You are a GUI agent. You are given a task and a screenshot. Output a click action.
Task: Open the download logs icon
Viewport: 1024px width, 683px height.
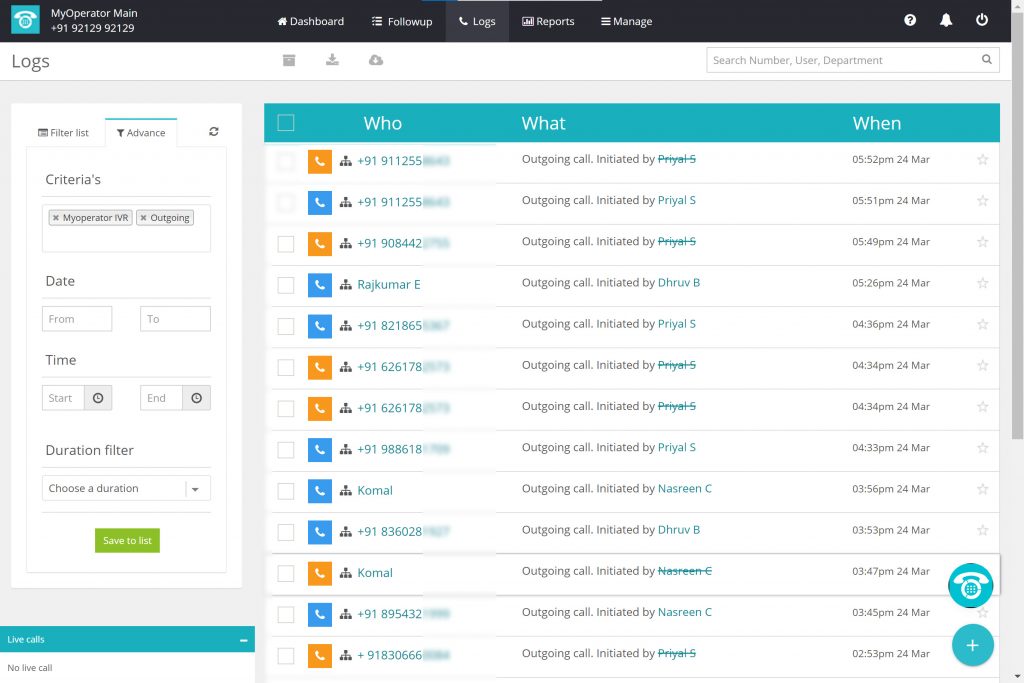pos(334,60)
